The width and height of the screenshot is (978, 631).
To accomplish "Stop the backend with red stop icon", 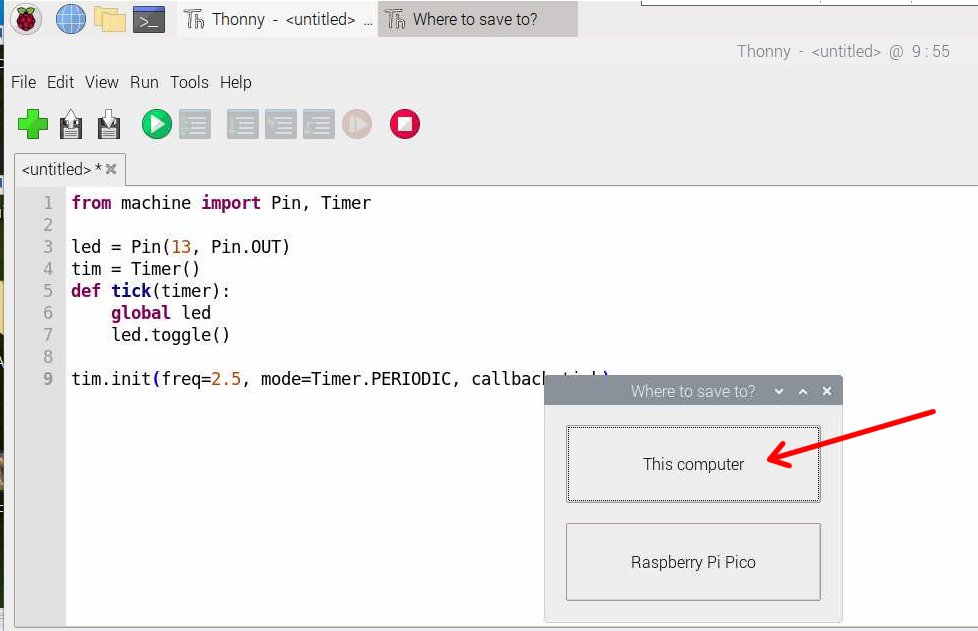I will click(x=405, y=124).
